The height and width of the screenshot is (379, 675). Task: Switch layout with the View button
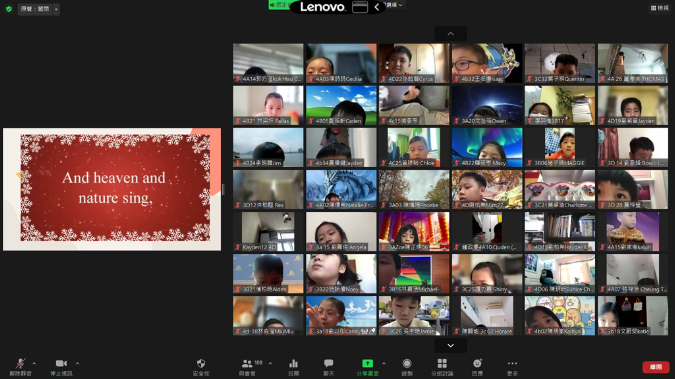[x=660, y=8]
